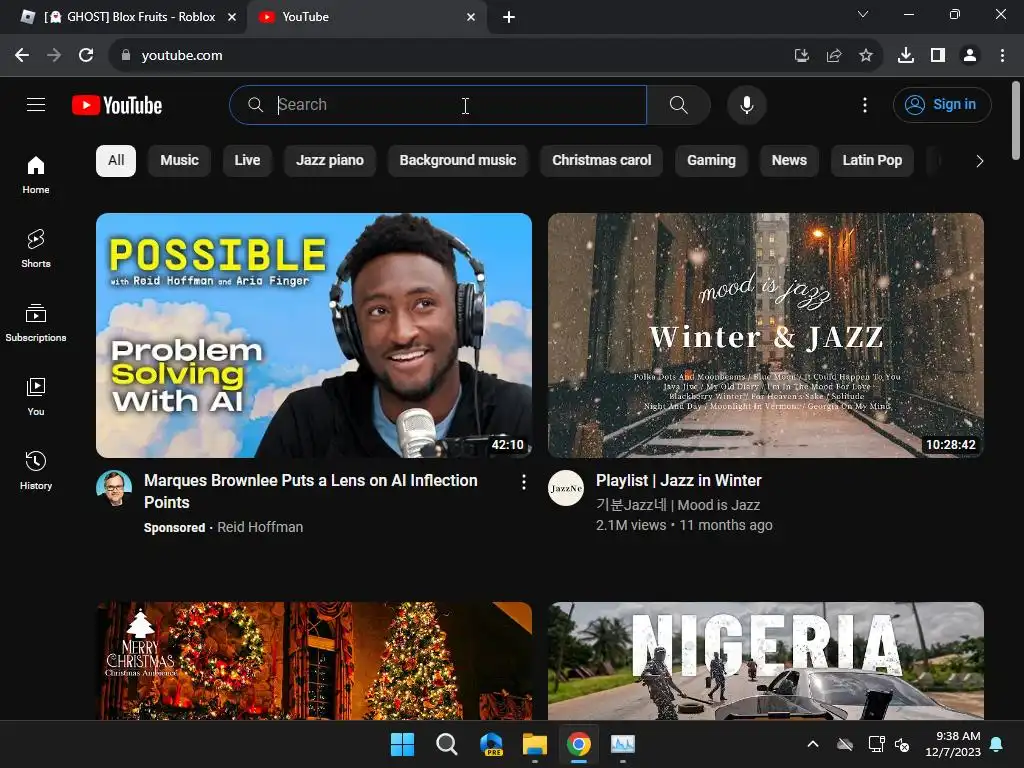Open File Explorer from the taskbar
The width and height of the screenshot is (1024, 768).
pyautogui.click(x=535, y=744)
